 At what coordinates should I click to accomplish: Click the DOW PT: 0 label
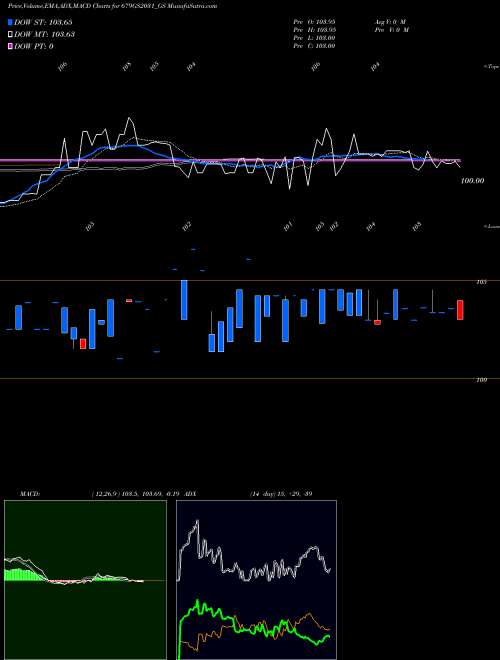pos(34,46)
